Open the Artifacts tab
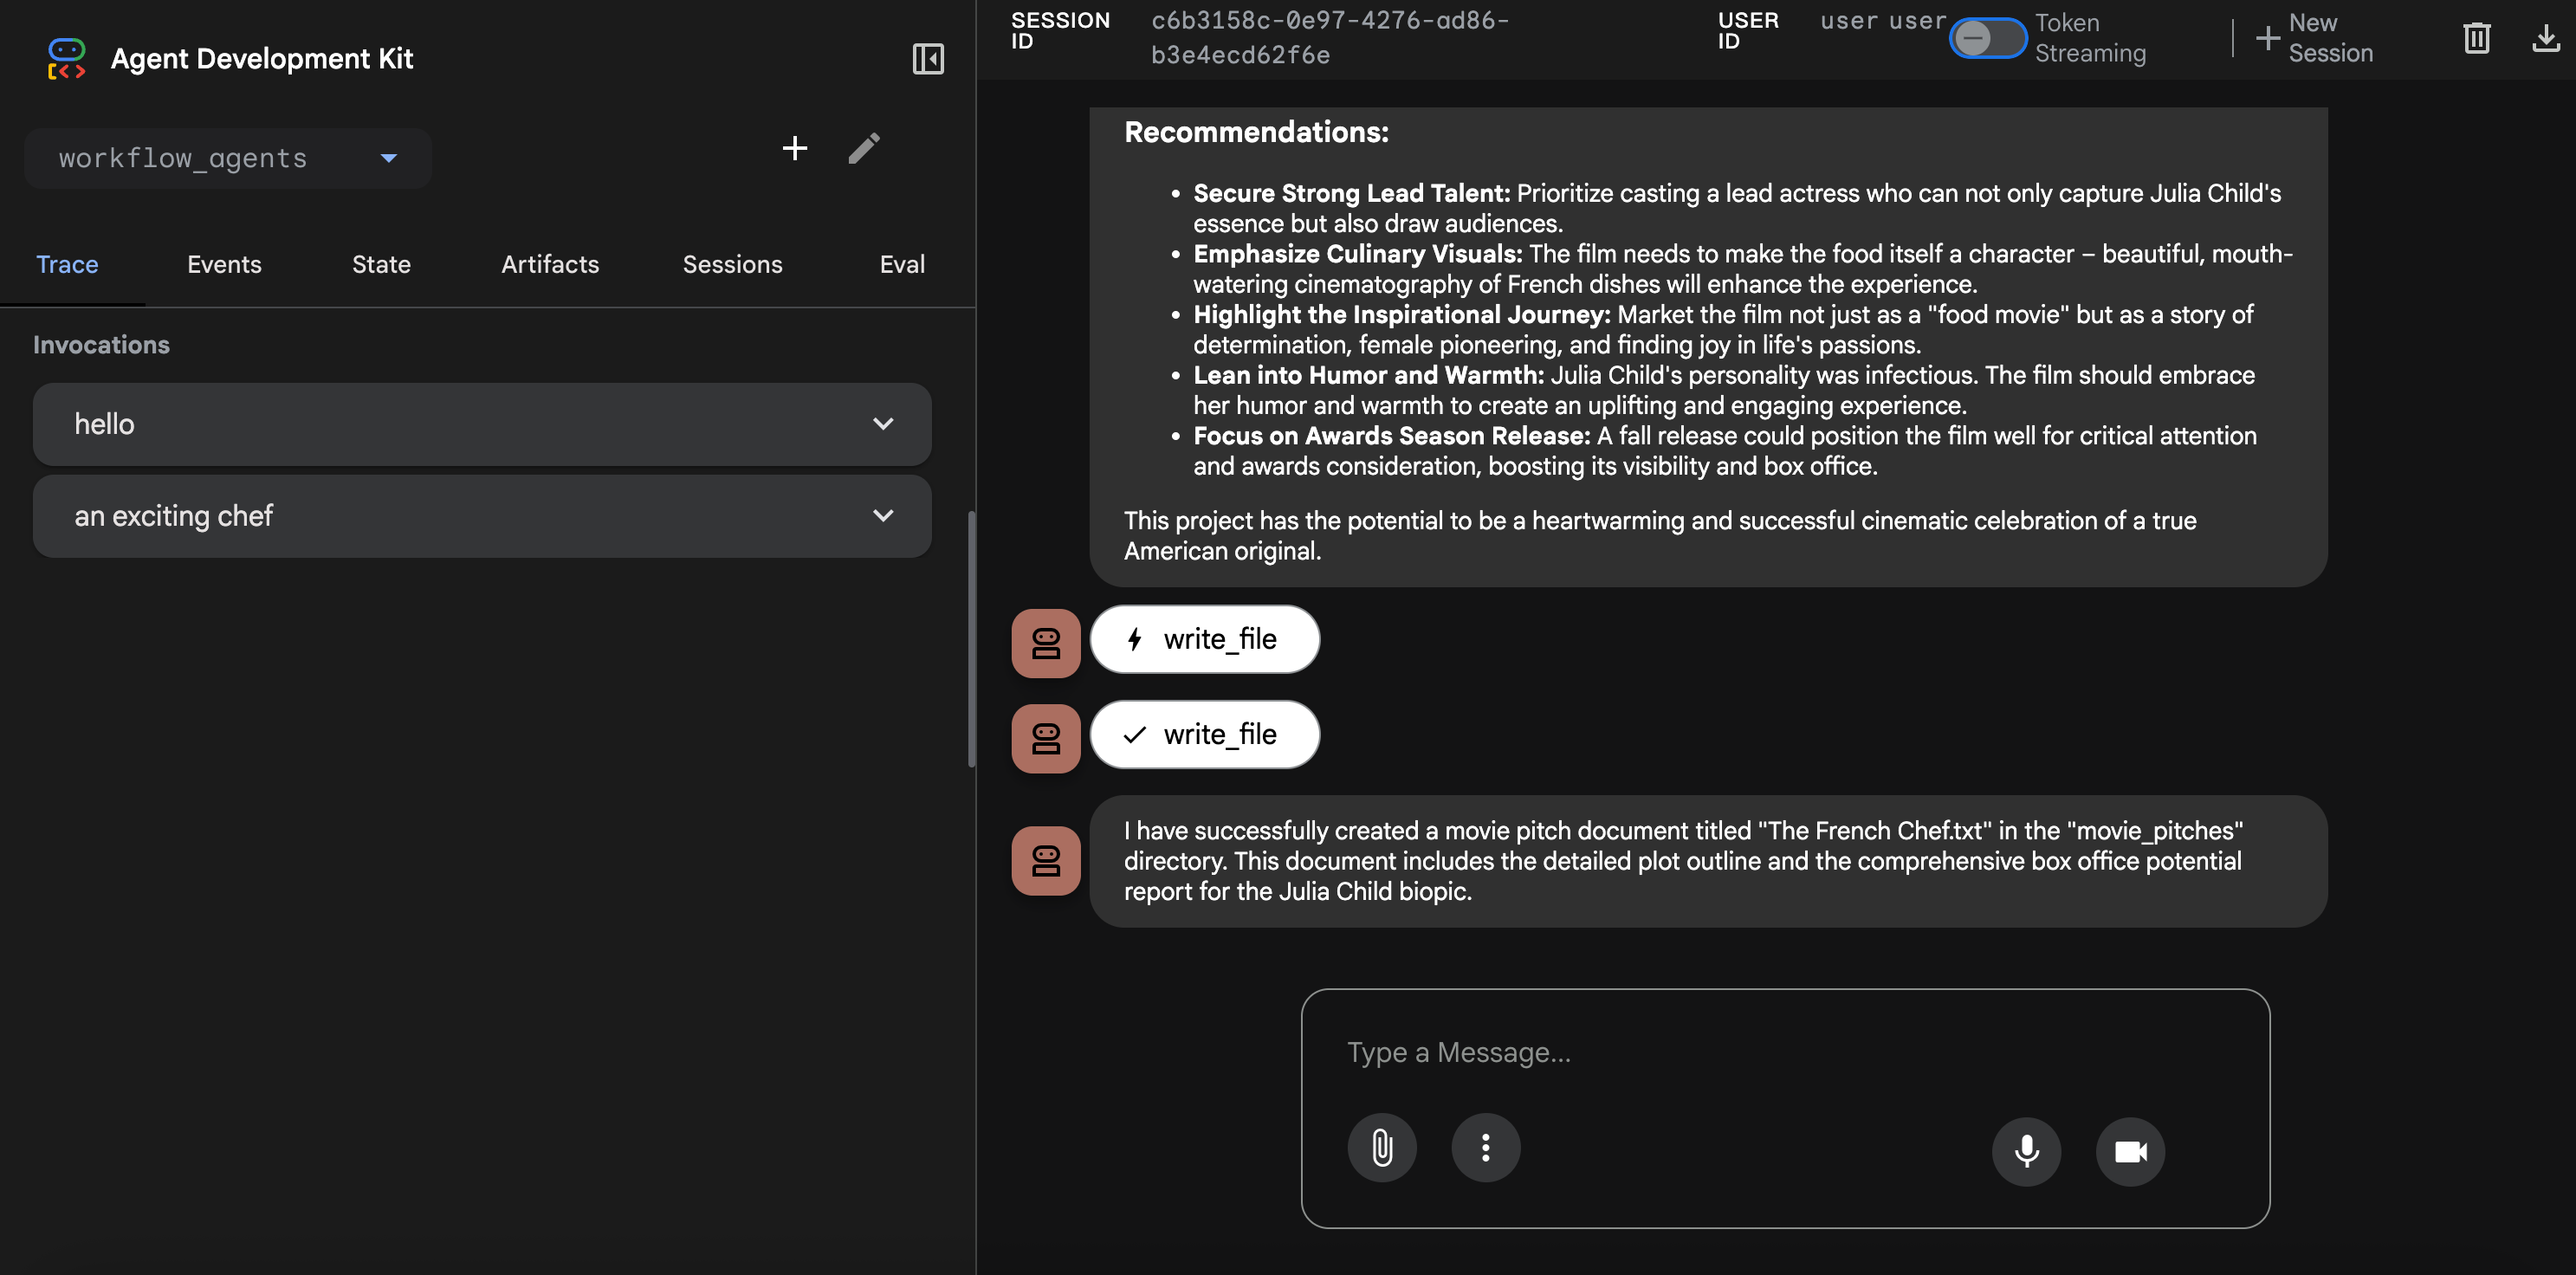The height and width of the screenshot is (1275, 2576). tap(550, 264)
